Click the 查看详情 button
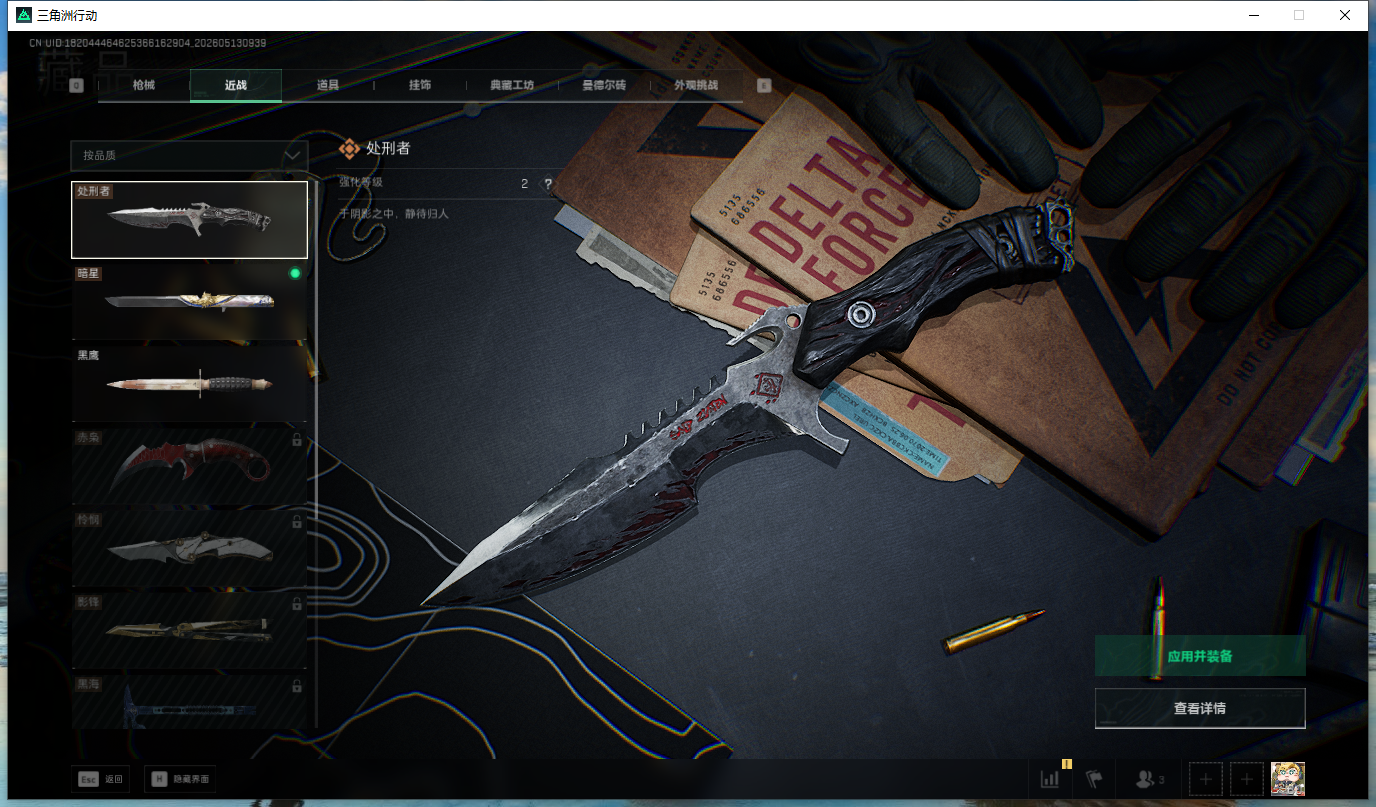The height and width of the screenshot is (807, 1376). (x=1200, y=708)
